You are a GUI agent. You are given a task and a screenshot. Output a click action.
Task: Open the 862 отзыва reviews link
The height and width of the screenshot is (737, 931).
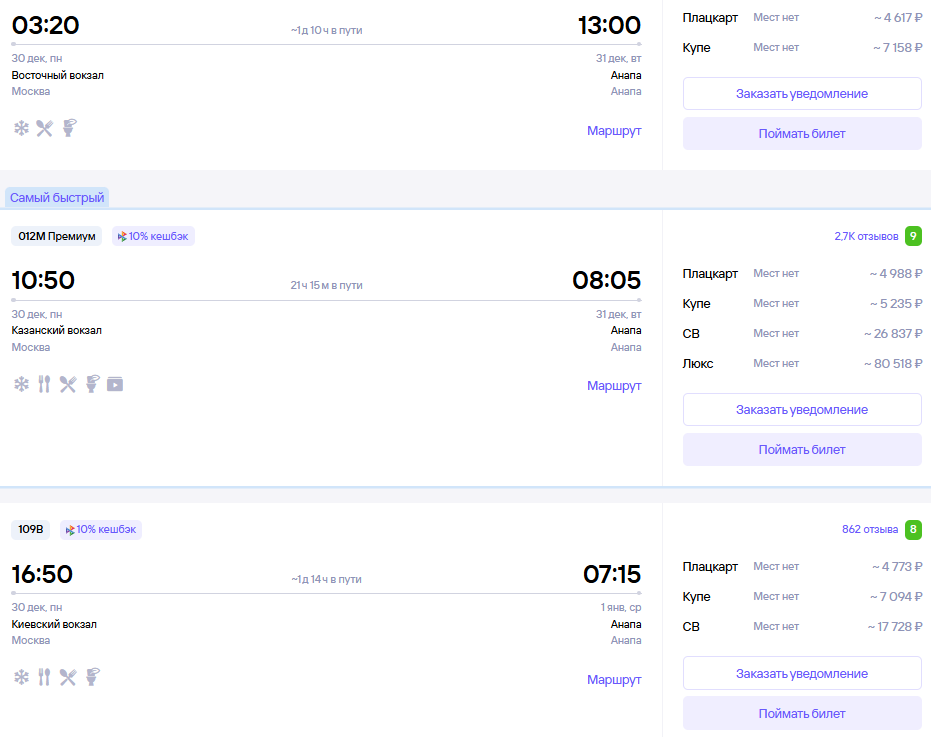[x=869, y=530]
